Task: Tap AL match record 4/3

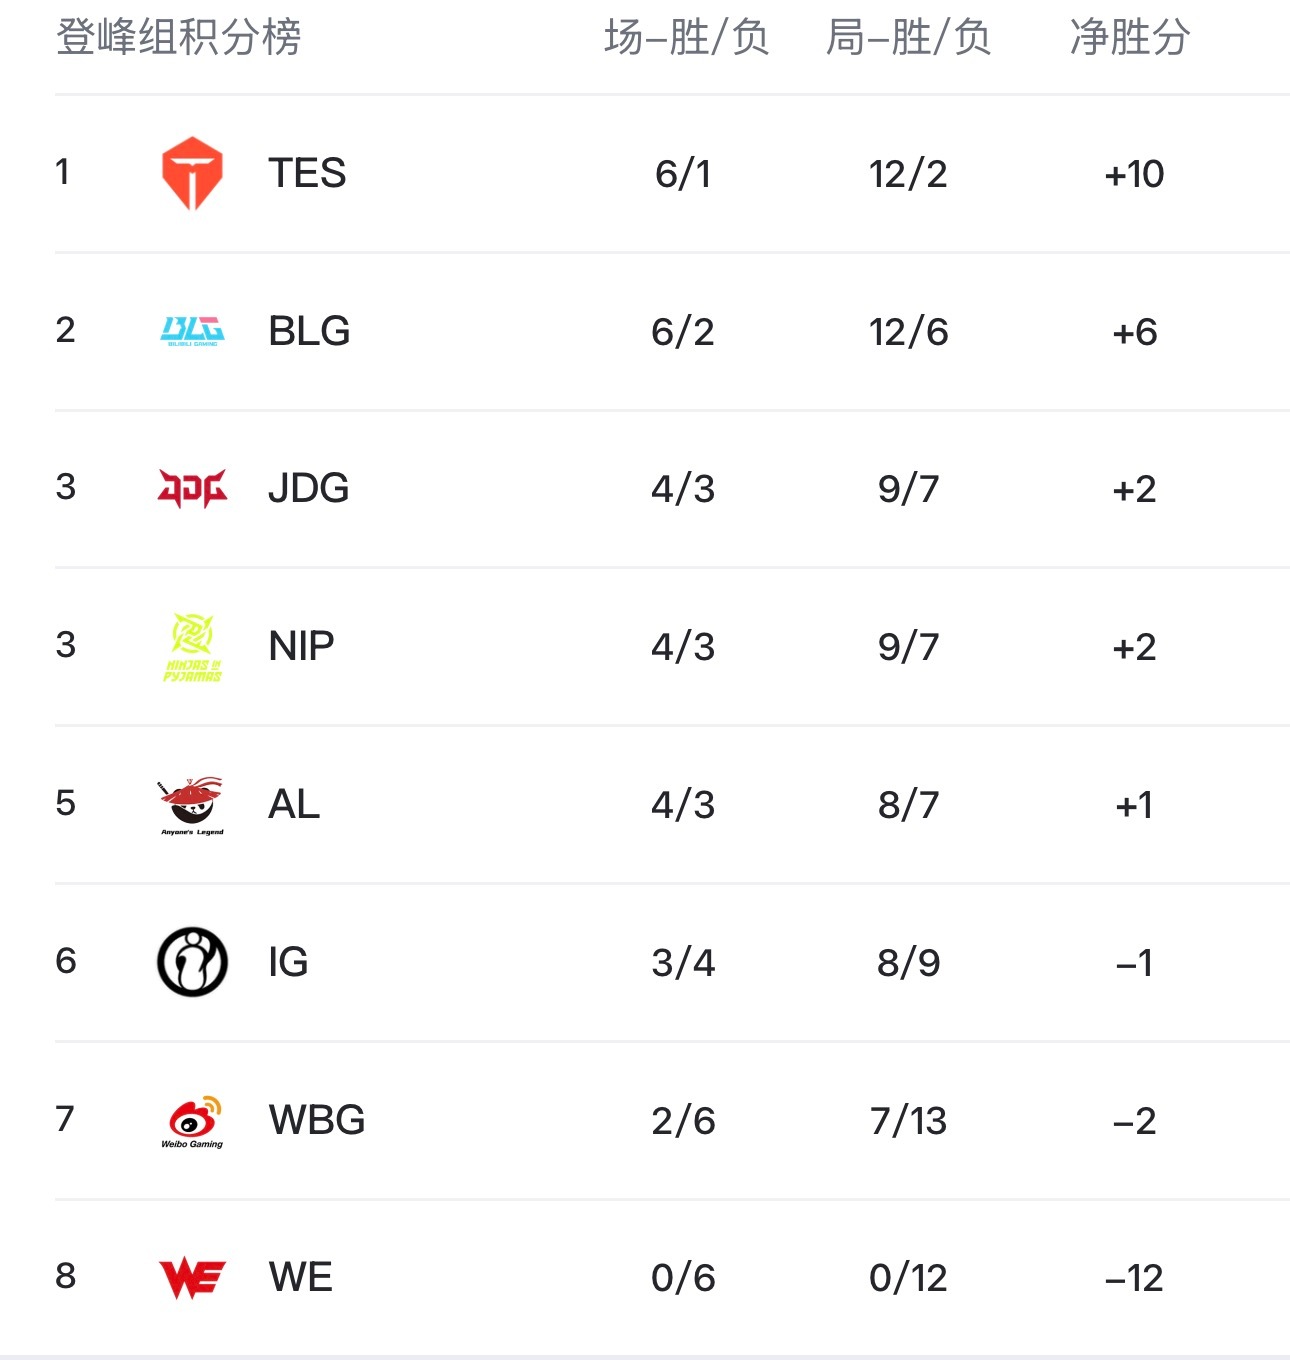Action: point(683,805)
